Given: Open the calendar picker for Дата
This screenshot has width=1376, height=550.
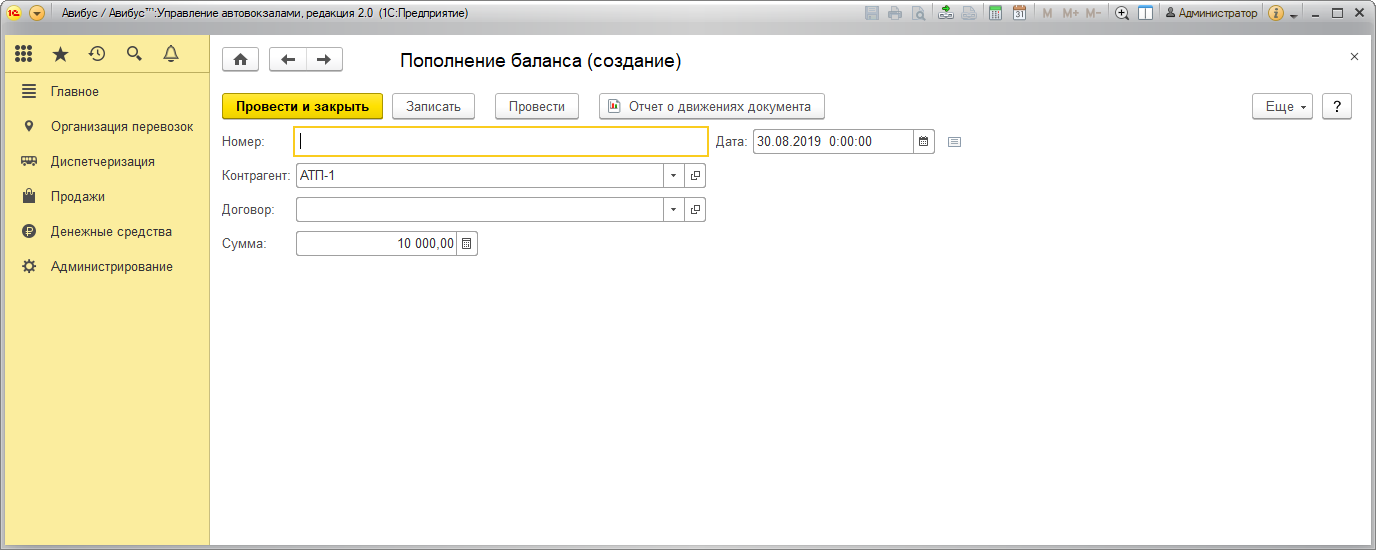Looking at the screenshot, I should [x=924, y=142].
